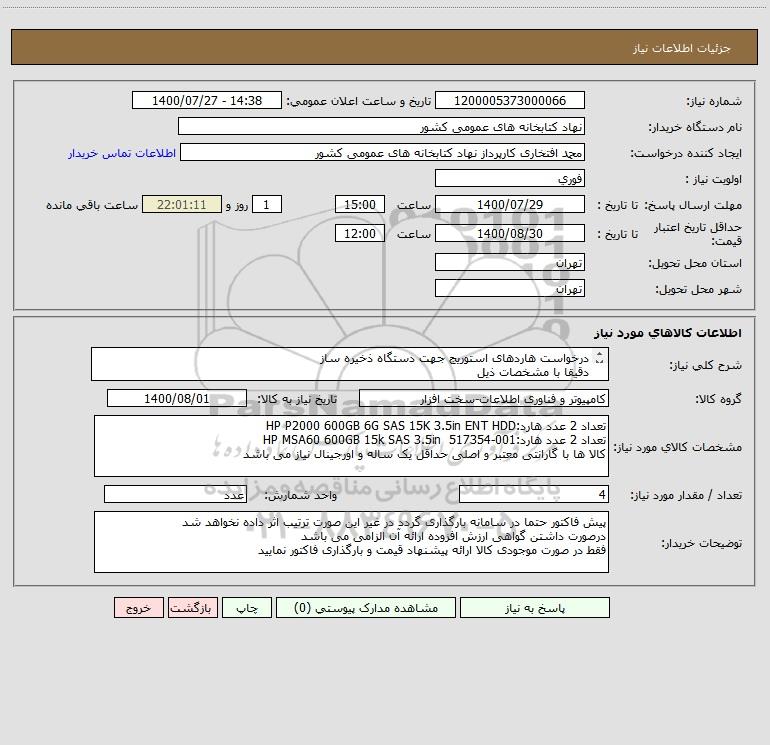The height and width of the screenshot is (745, 770).
Task: Open مشاهده مدارک پیوستی (0) button
Action: tap(366, 607)
